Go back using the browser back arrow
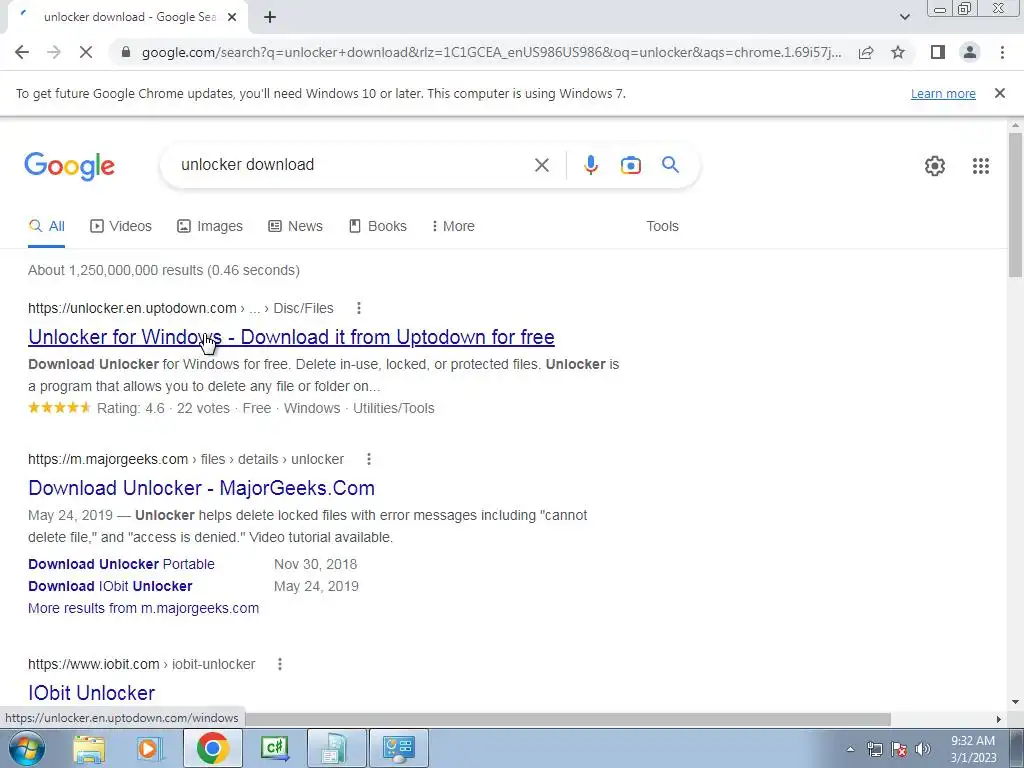This screenshot has width=1024, height=768. coord(22,52)
